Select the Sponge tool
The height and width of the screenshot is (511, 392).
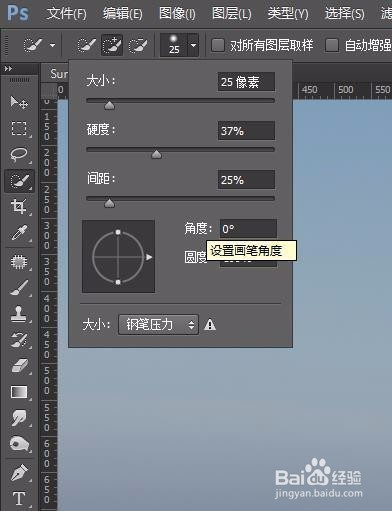(19, 444)
